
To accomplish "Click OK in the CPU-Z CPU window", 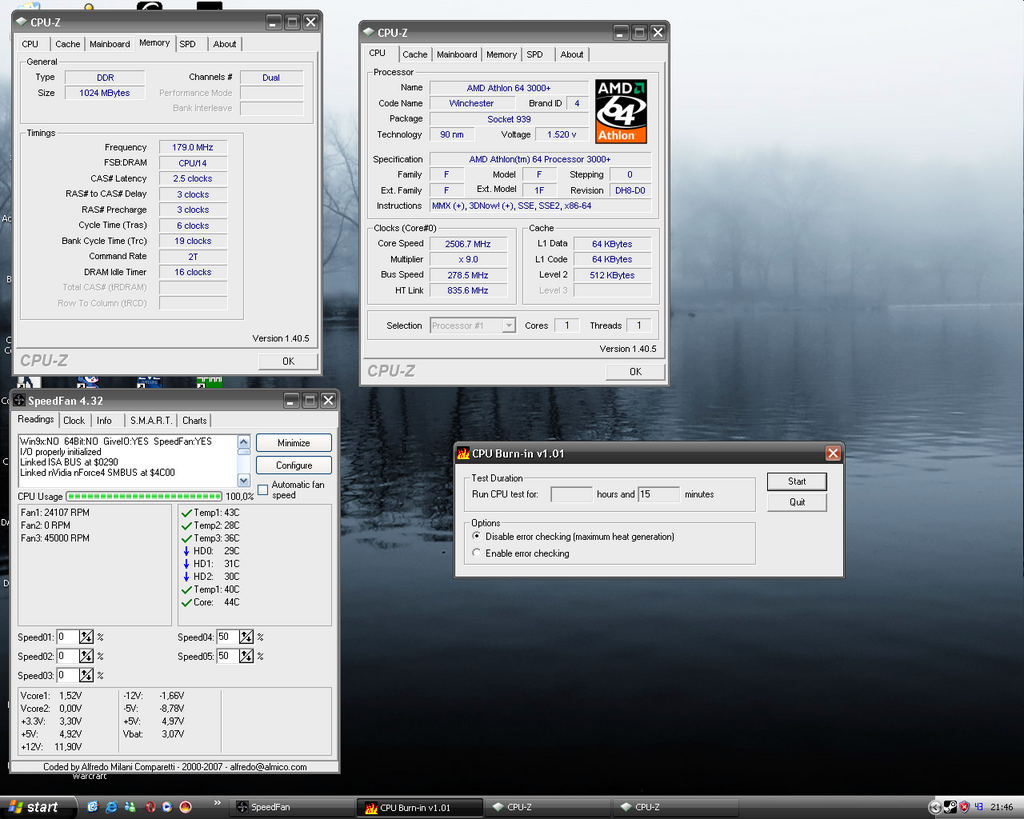I will point(635,372).
